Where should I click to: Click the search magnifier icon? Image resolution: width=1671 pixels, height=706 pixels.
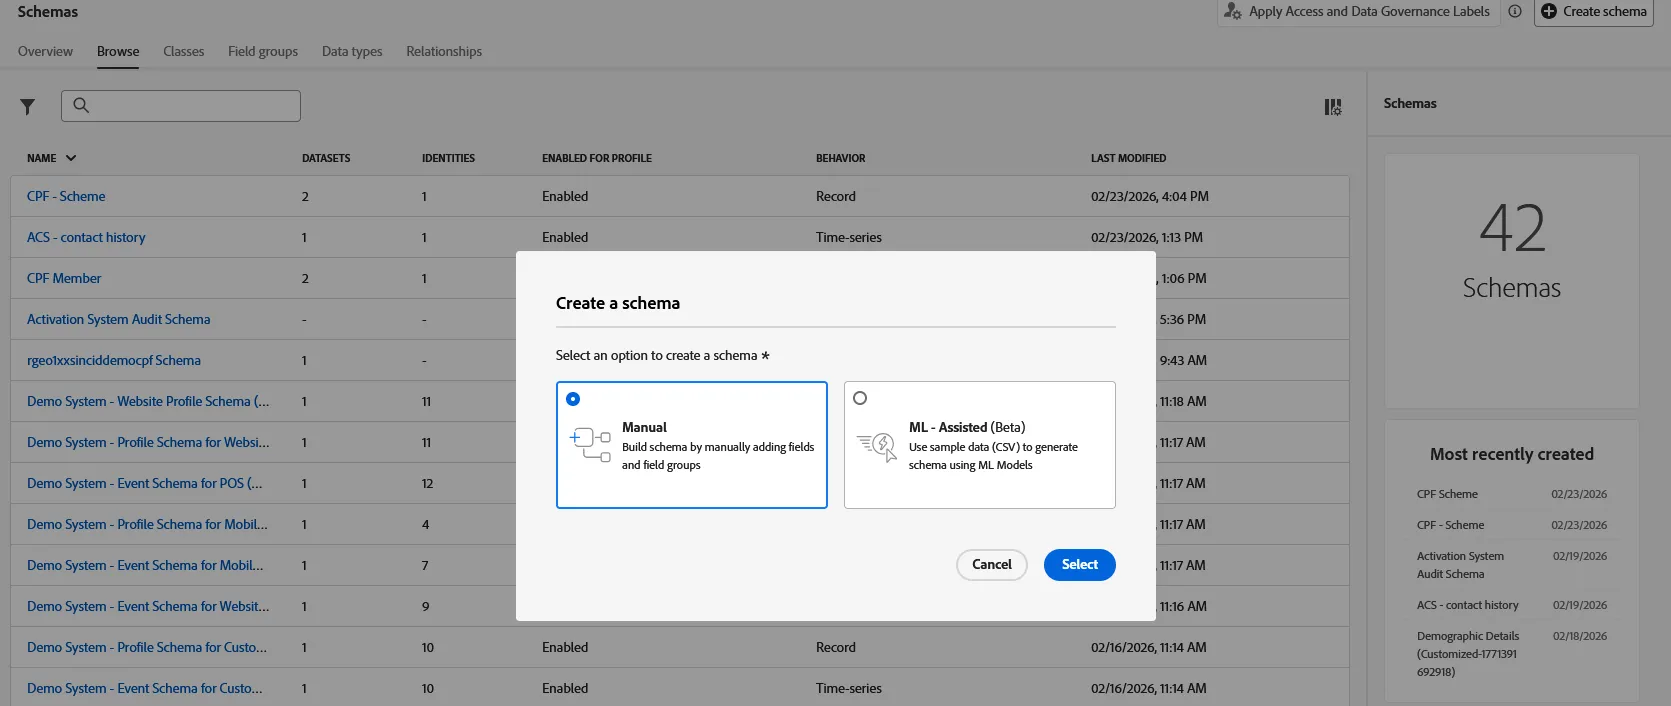81,105
